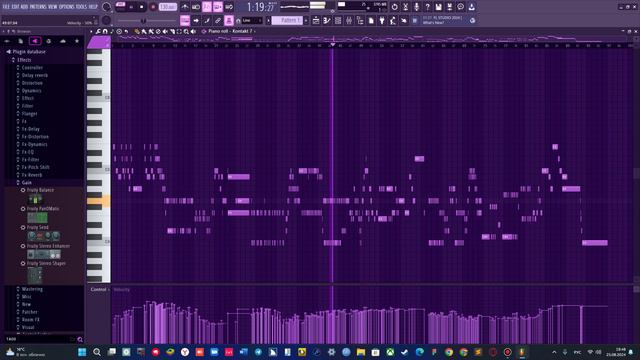Click the master volume knob
The height and width of the screenshot is (360, 640).
107,7
